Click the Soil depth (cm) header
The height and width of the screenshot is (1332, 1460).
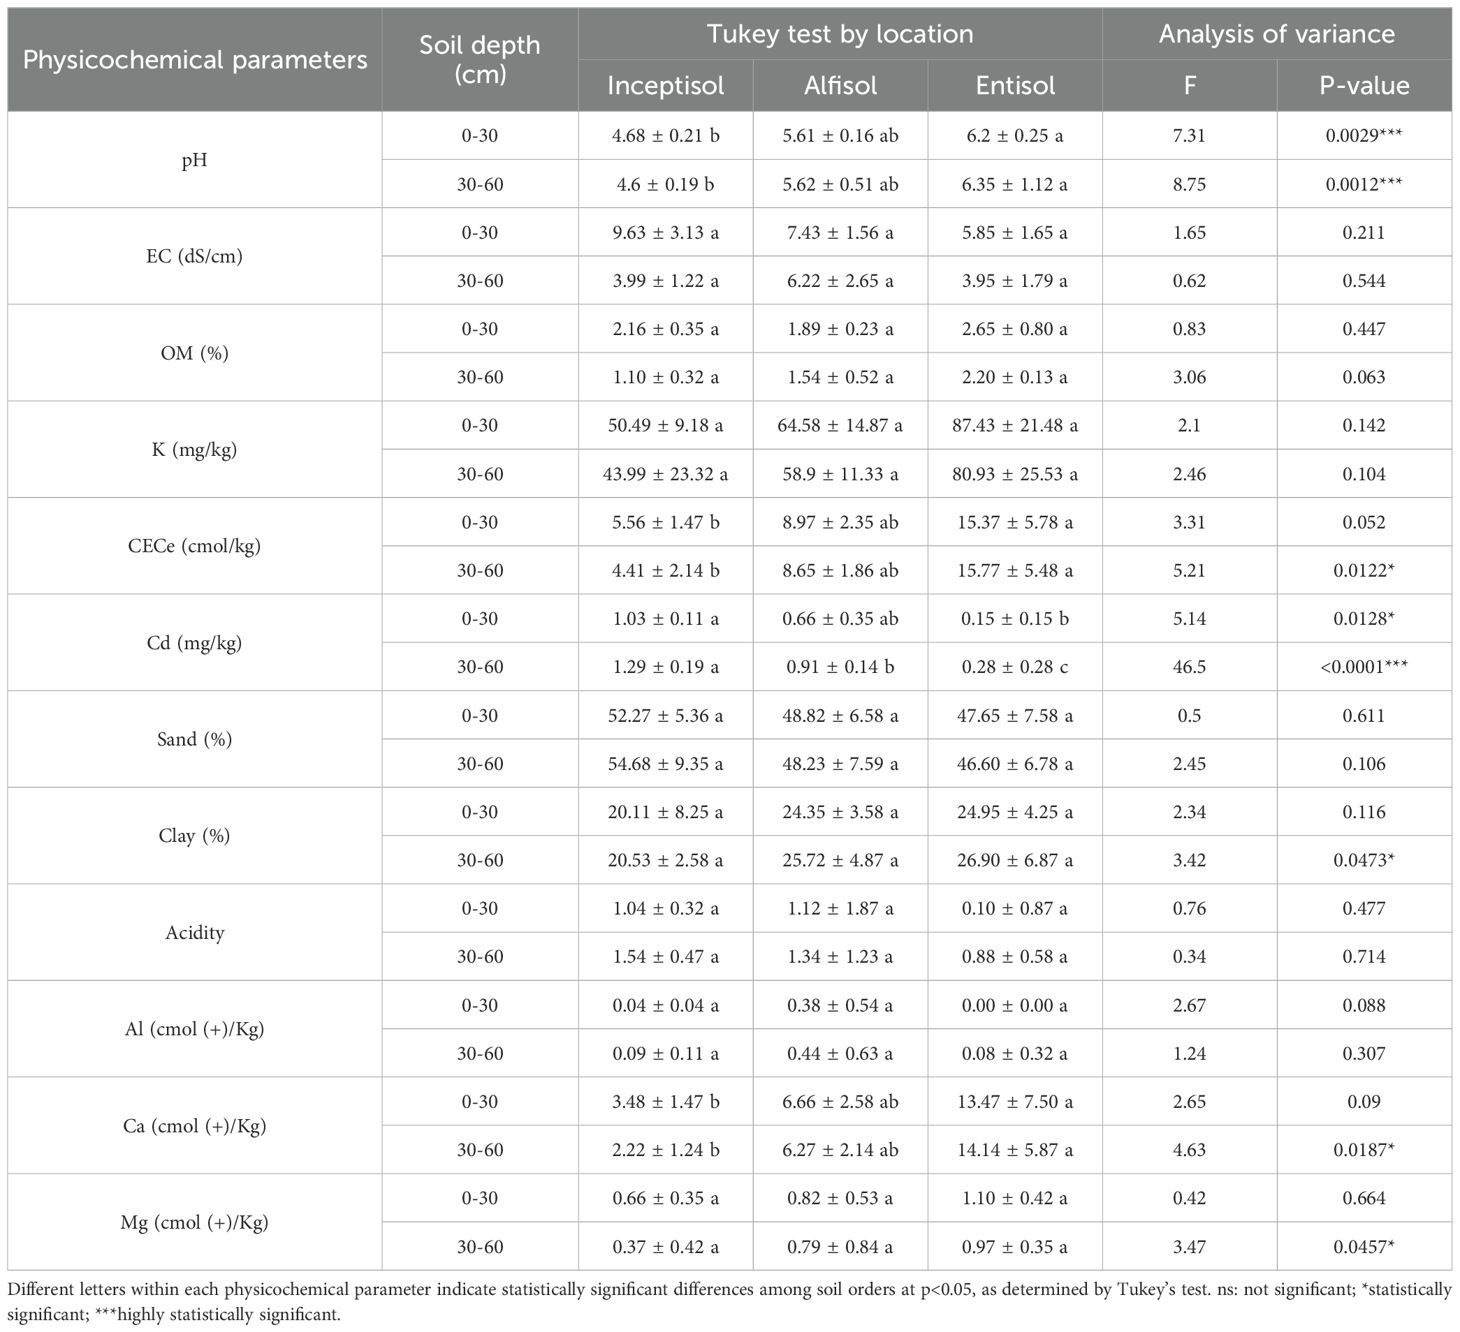click(x=479, y=59)
